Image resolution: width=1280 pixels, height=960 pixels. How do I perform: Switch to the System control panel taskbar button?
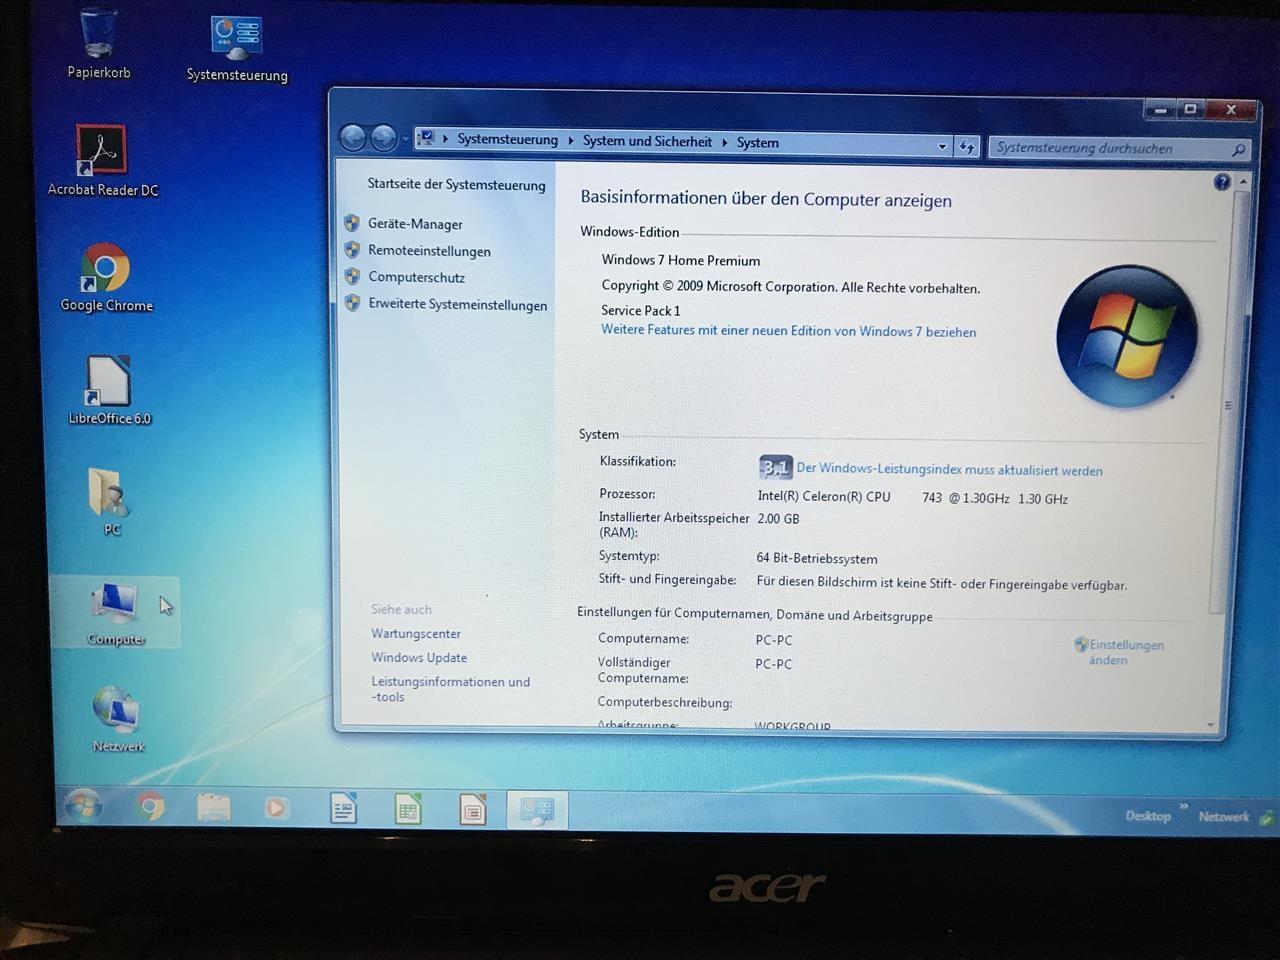click(537, 810)
